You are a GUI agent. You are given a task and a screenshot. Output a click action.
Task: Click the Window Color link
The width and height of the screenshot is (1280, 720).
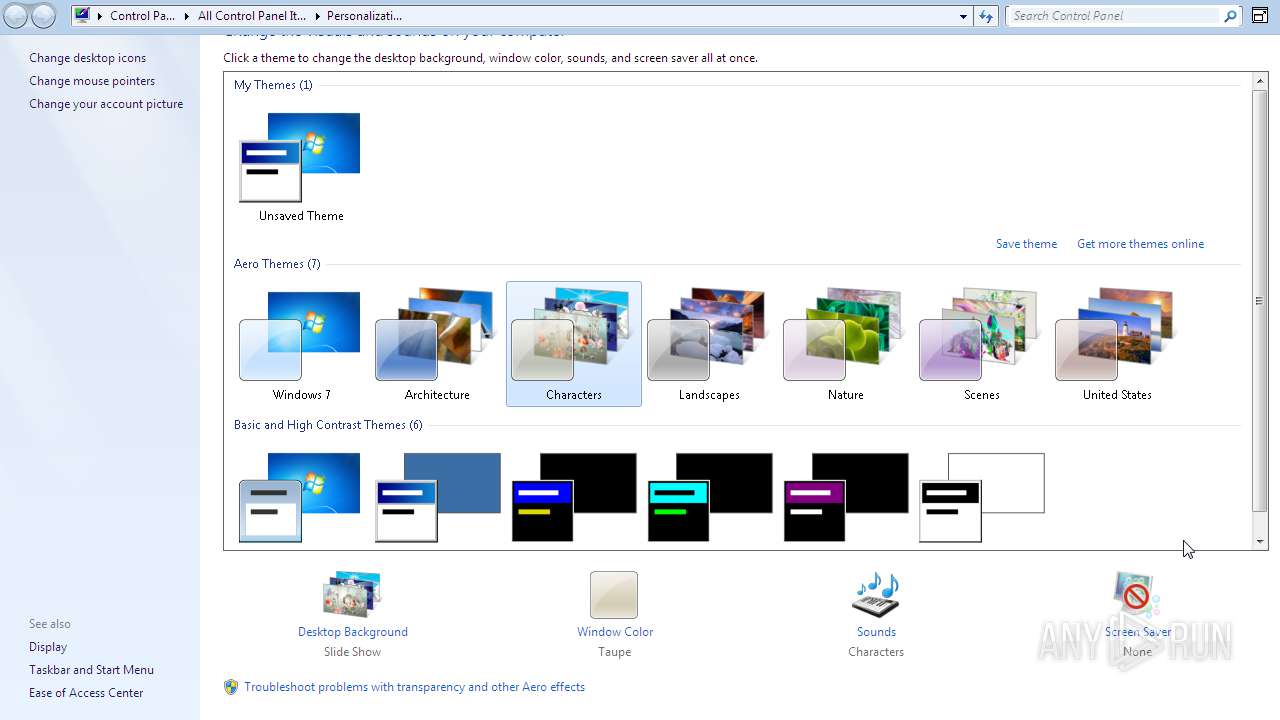tap(615, 632)
